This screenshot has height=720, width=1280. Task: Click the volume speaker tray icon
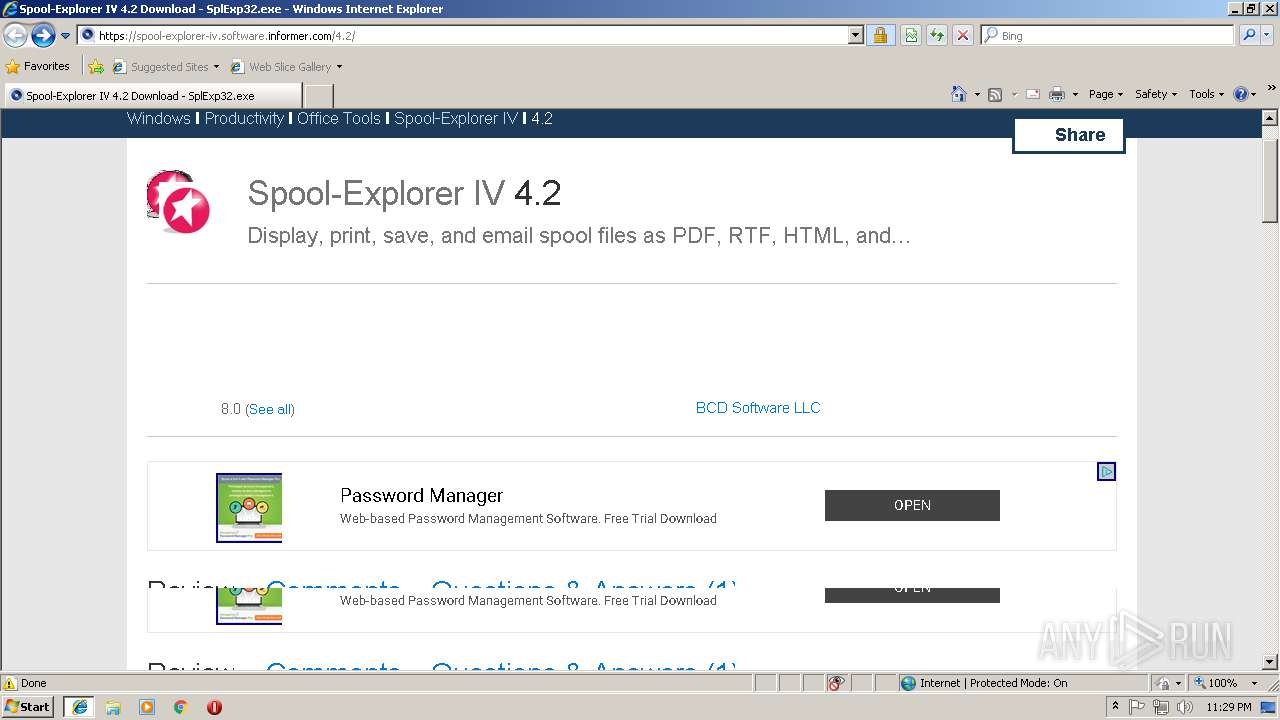pos(1185,707)
